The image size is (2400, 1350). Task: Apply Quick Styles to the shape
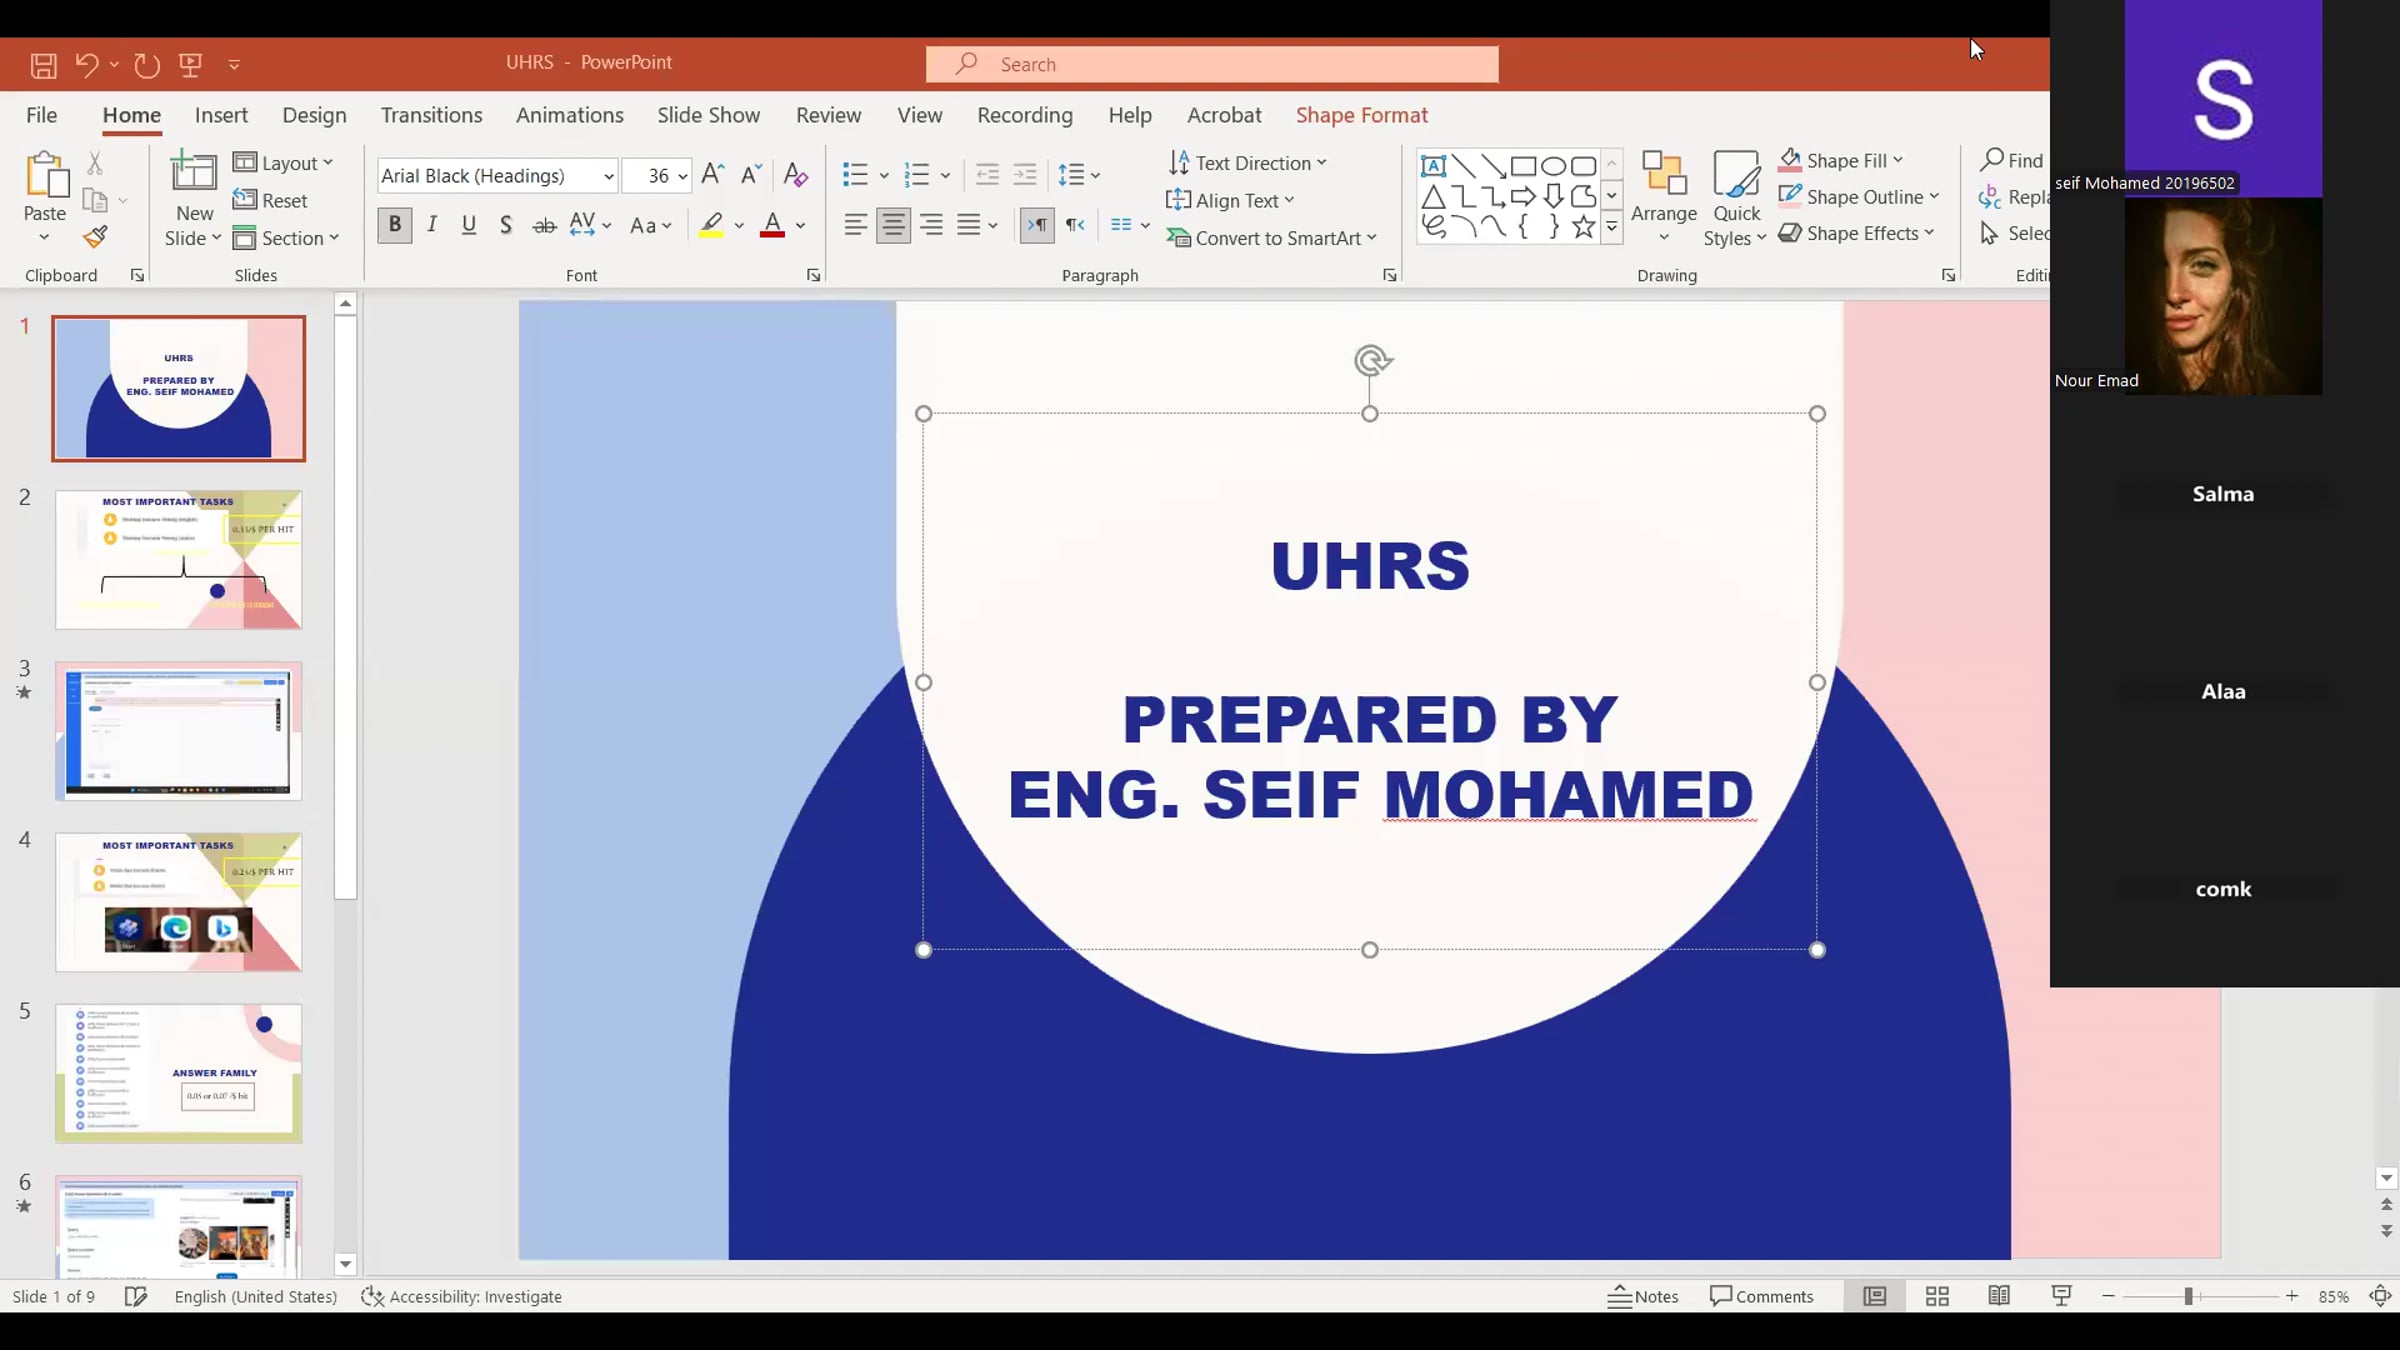pyautogui.click(x=1735, y=197)
